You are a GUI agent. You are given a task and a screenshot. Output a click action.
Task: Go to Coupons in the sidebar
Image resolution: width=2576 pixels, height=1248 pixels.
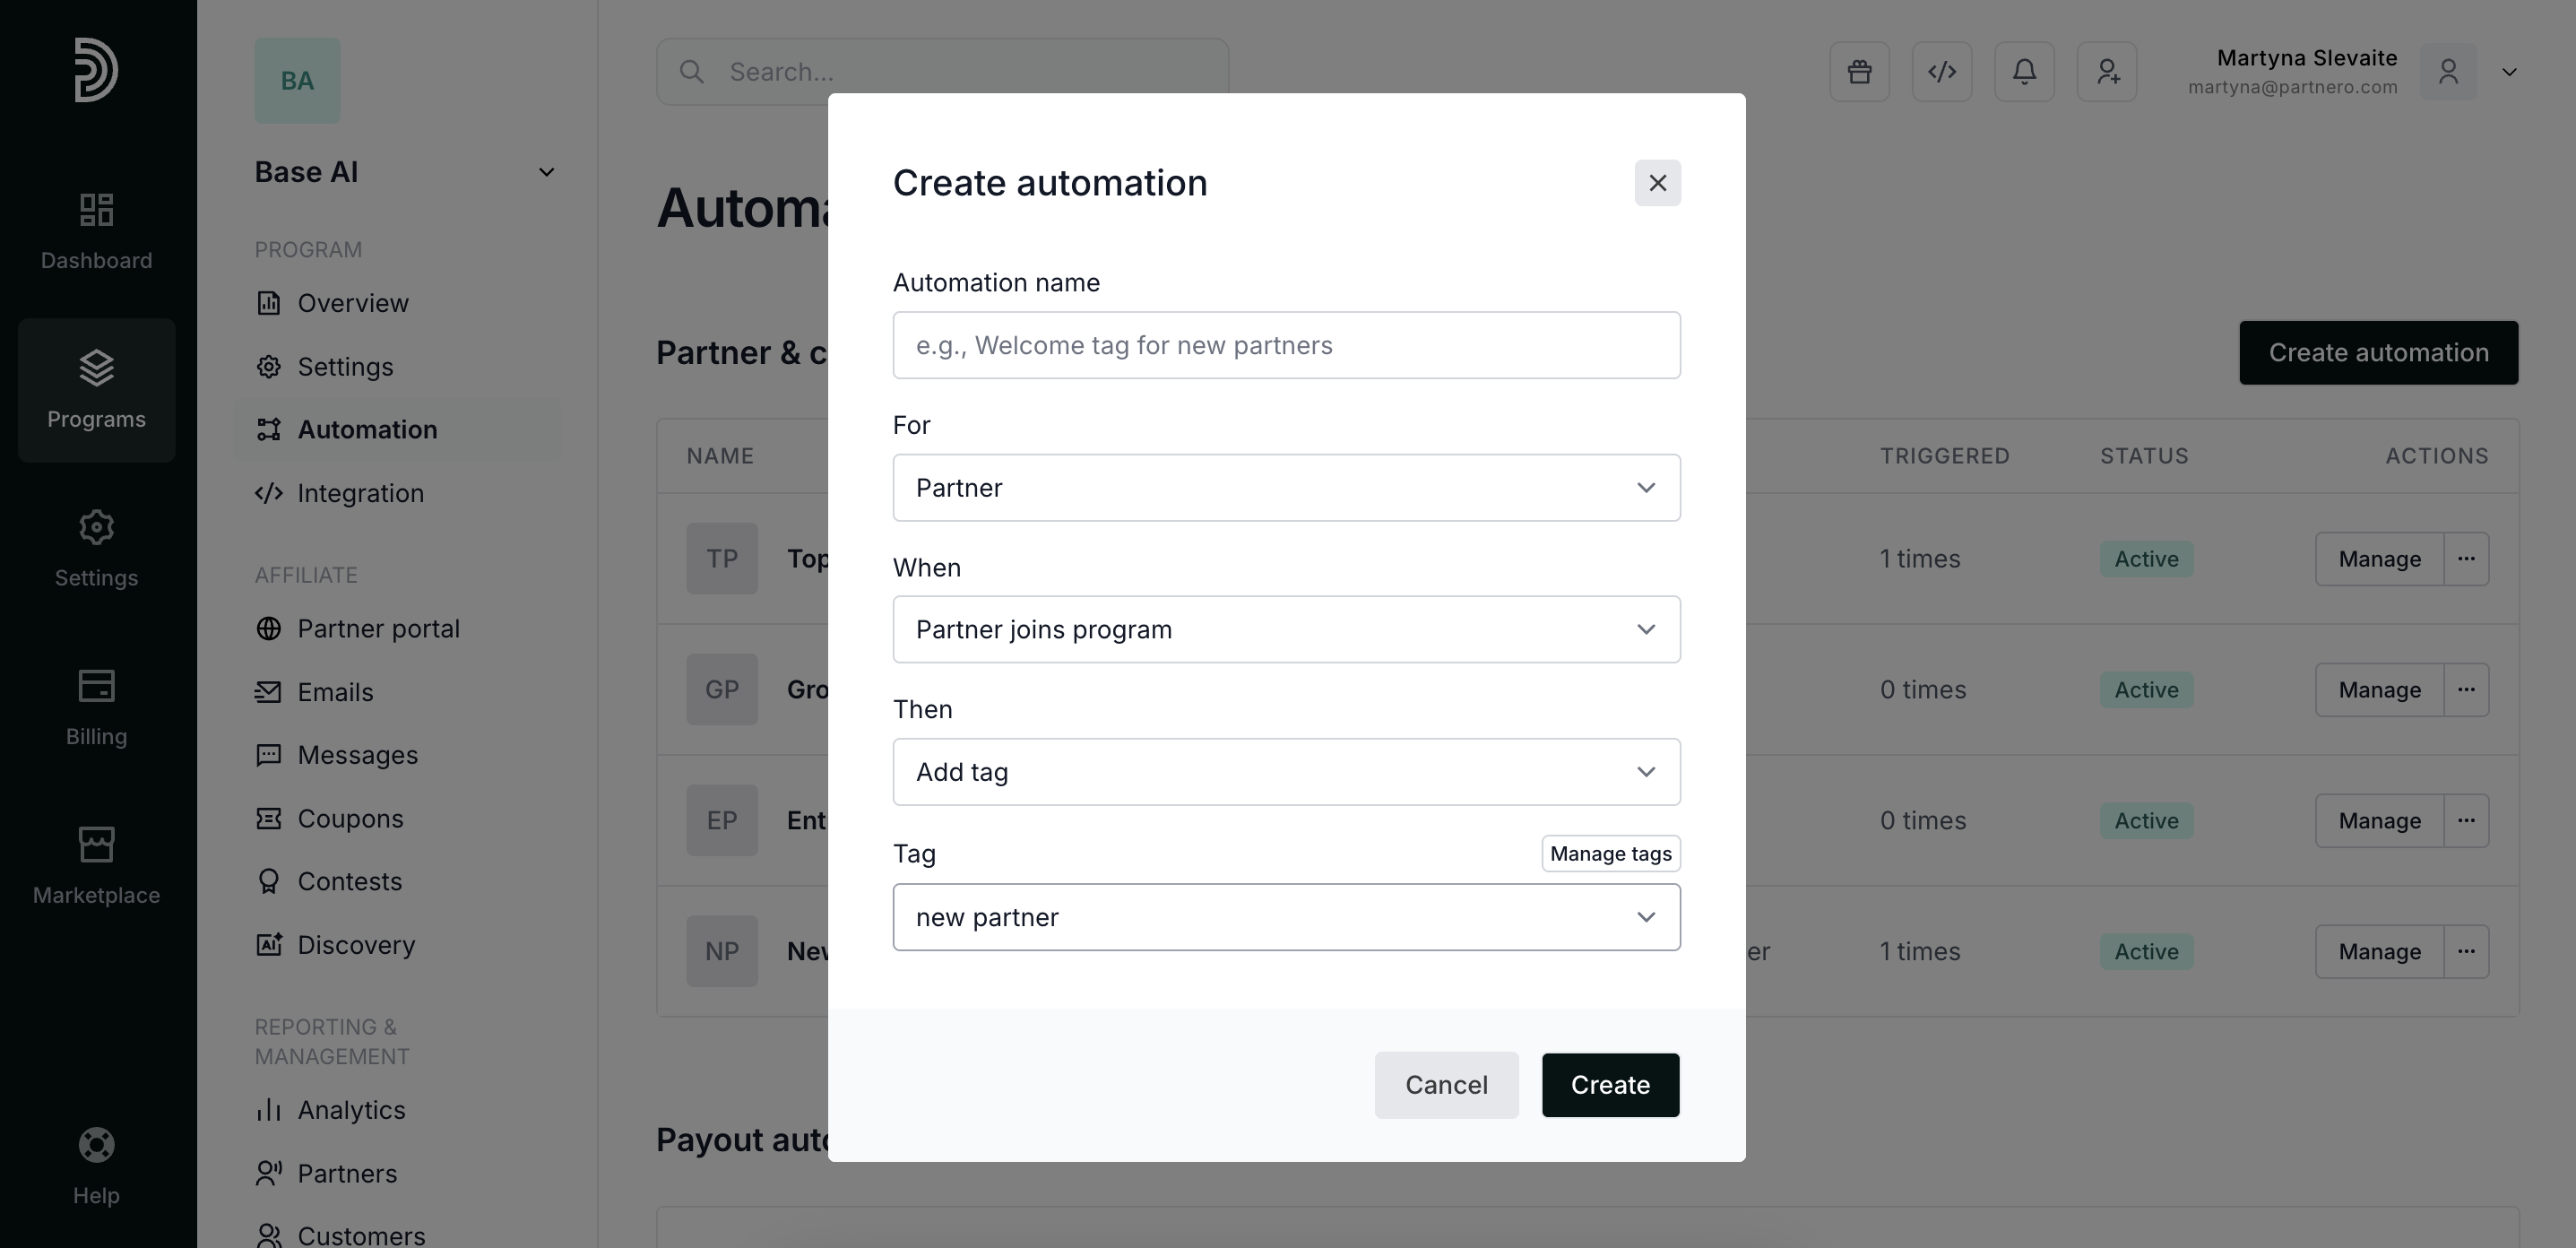[350, 818]
